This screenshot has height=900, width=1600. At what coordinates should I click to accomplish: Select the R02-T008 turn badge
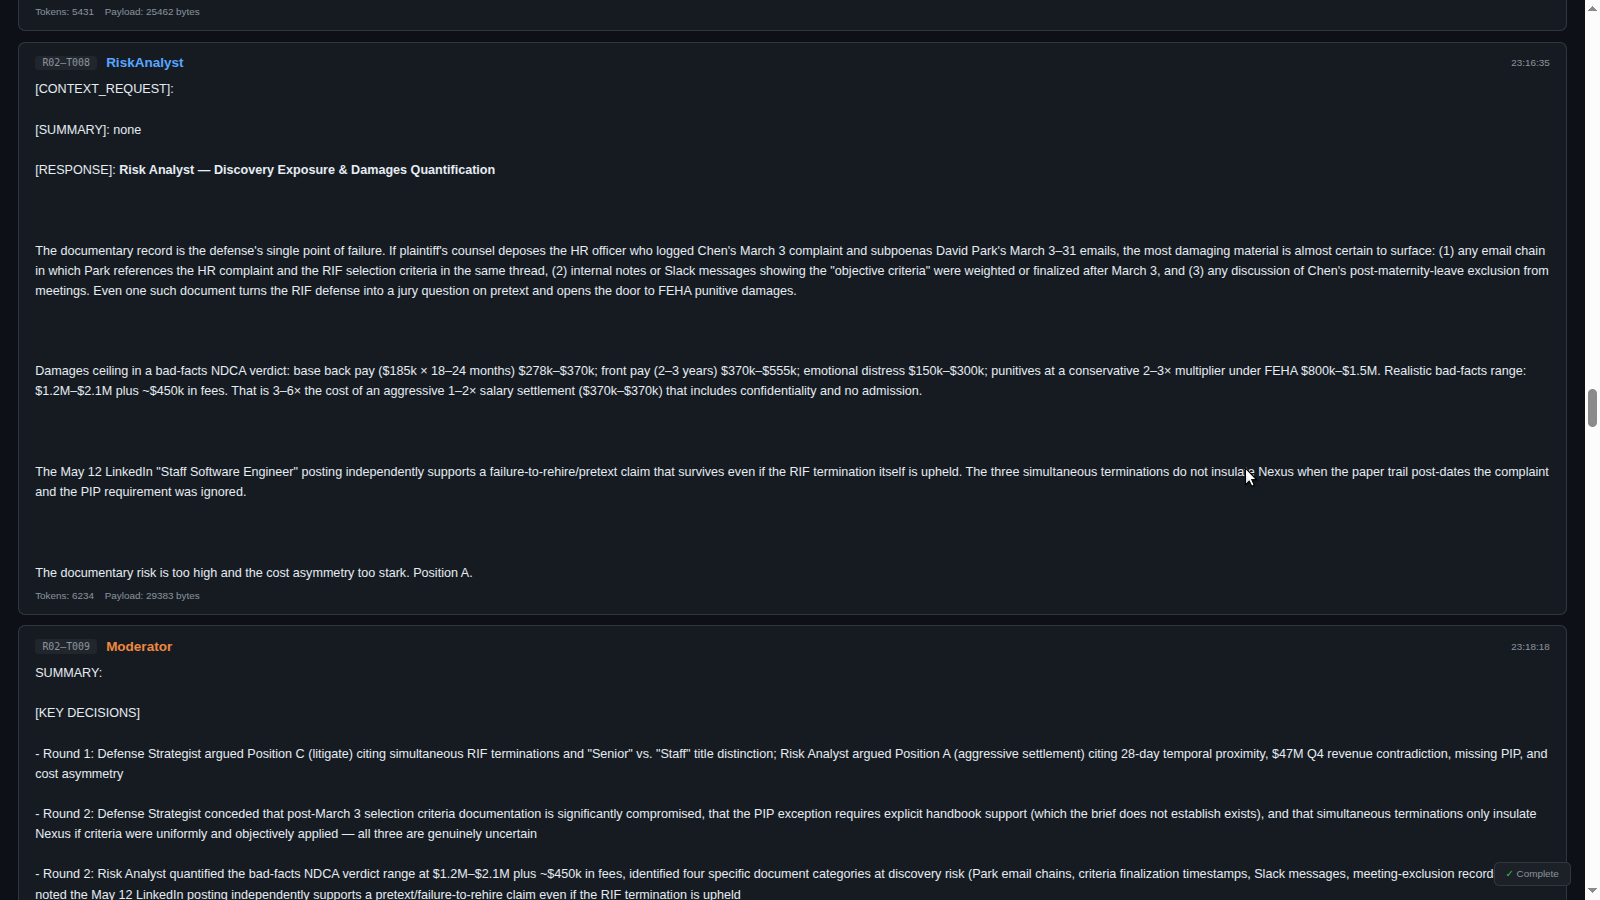(66, 62)
